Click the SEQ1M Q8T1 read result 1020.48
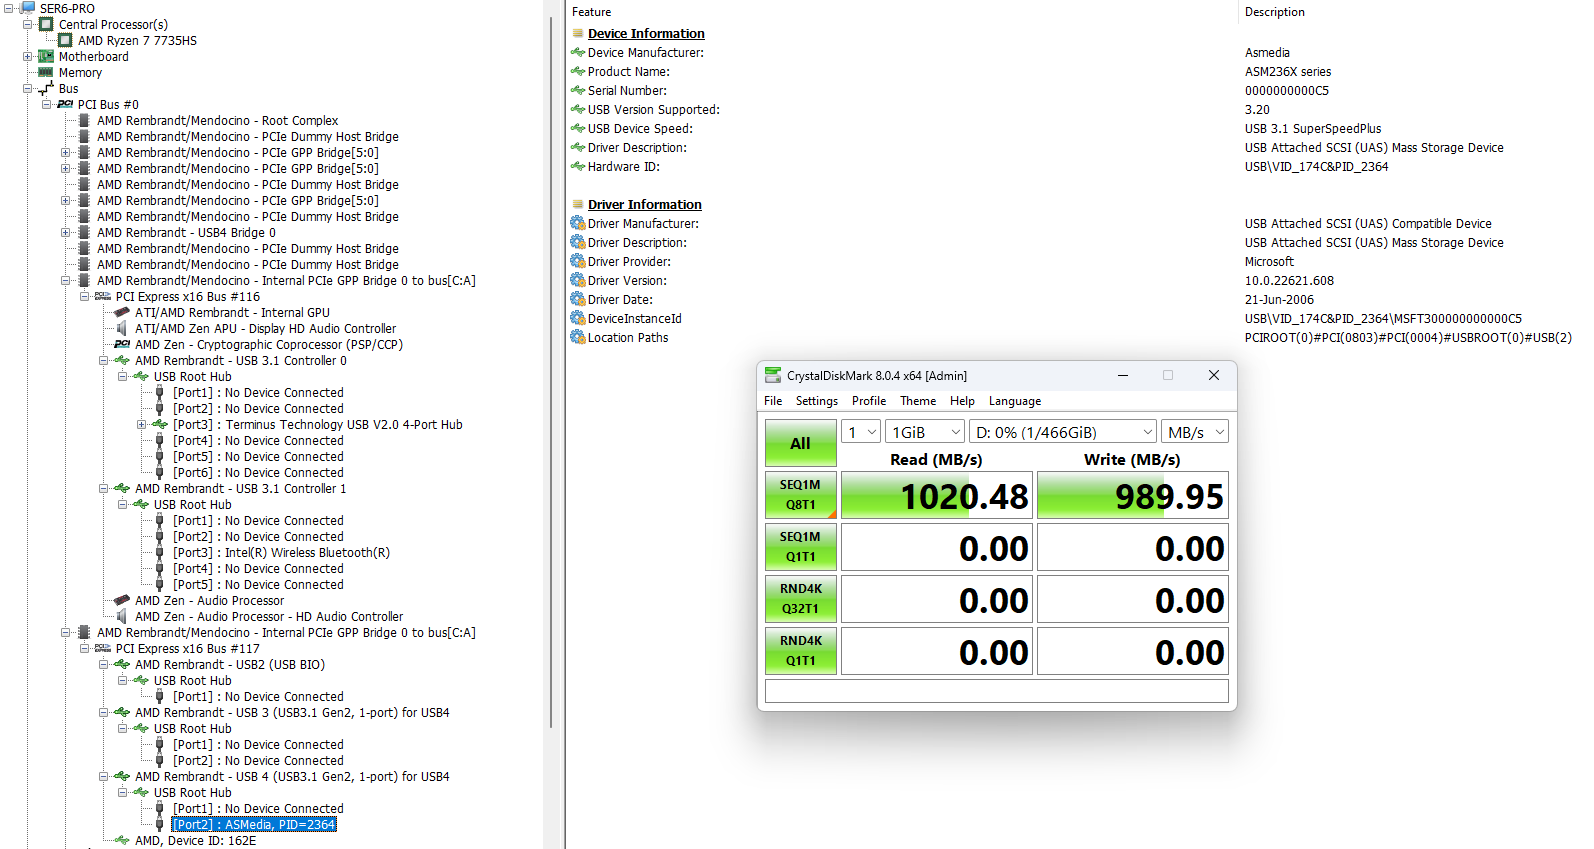This screenshot has width=1594, height=849. (x=936, y=496)
